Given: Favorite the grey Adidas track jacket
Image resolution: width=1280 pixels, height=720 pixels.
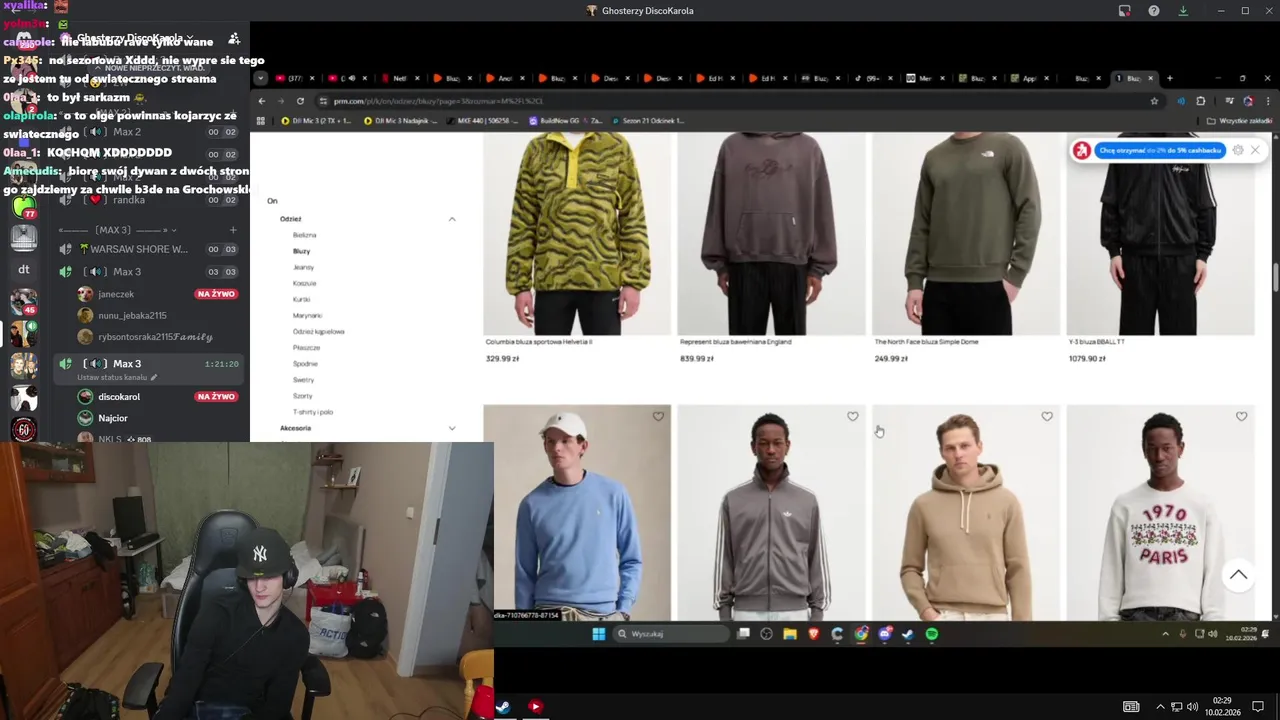Looking at the screenshot, I should click(x=853, y=417).
